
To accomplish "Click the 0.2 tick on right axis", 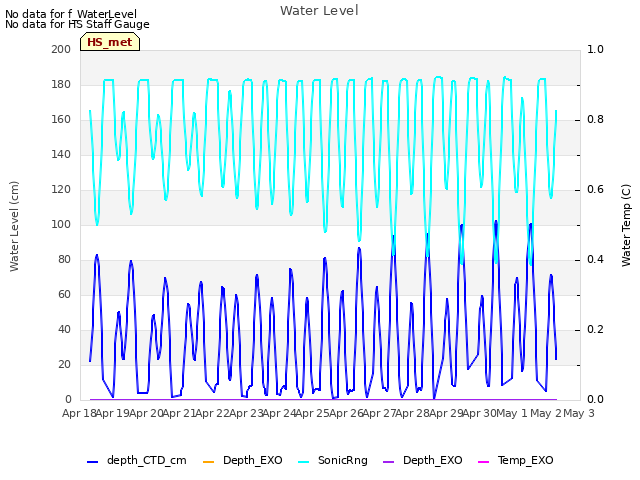I will pos(595,330).
